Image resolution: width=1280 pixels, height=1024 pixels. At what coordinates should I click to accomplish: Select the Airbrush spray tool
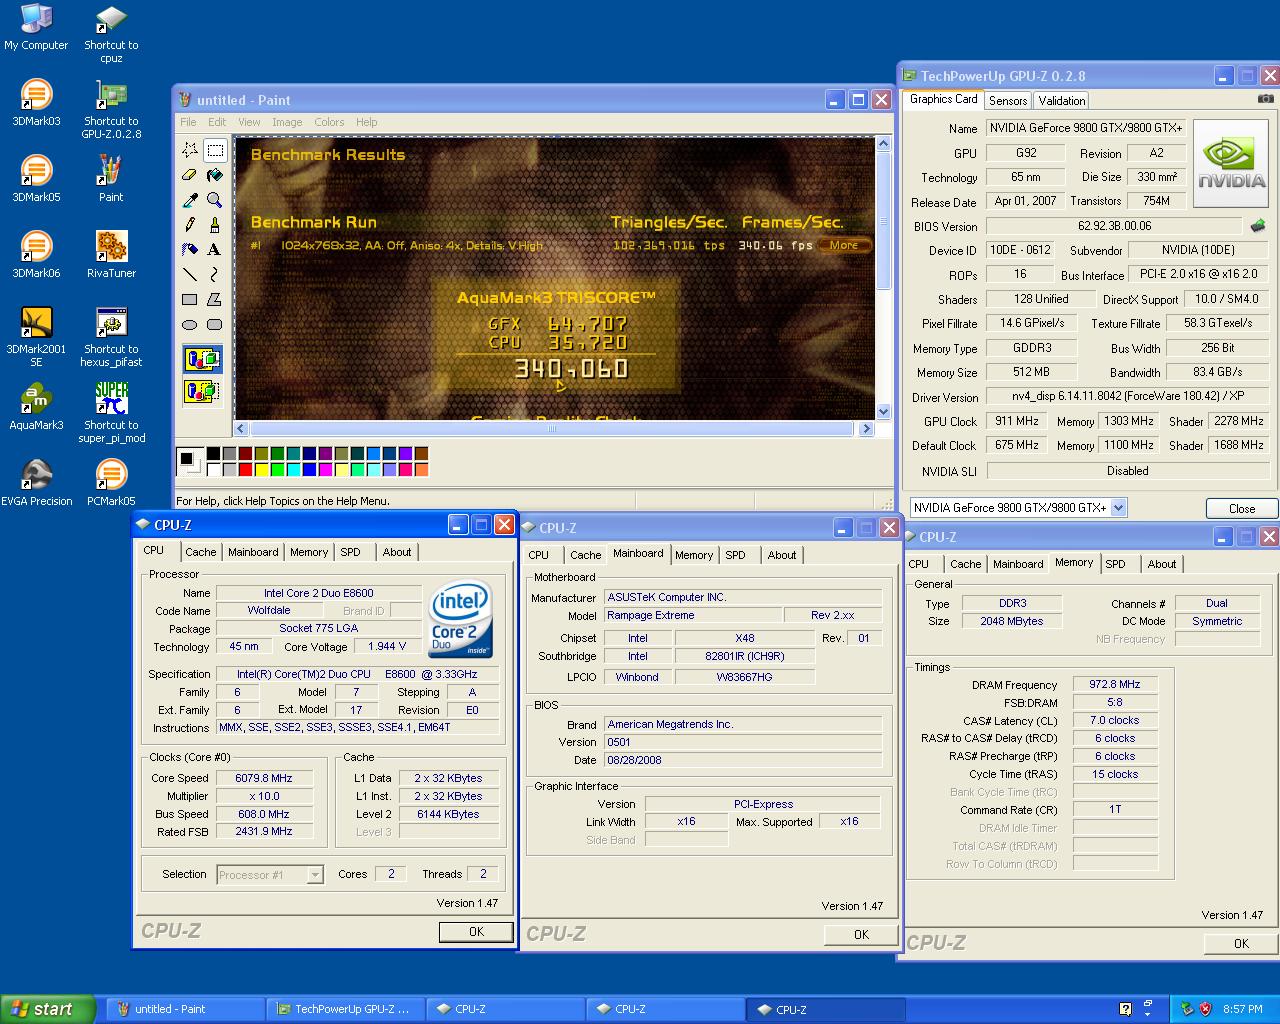coord(190,249)
